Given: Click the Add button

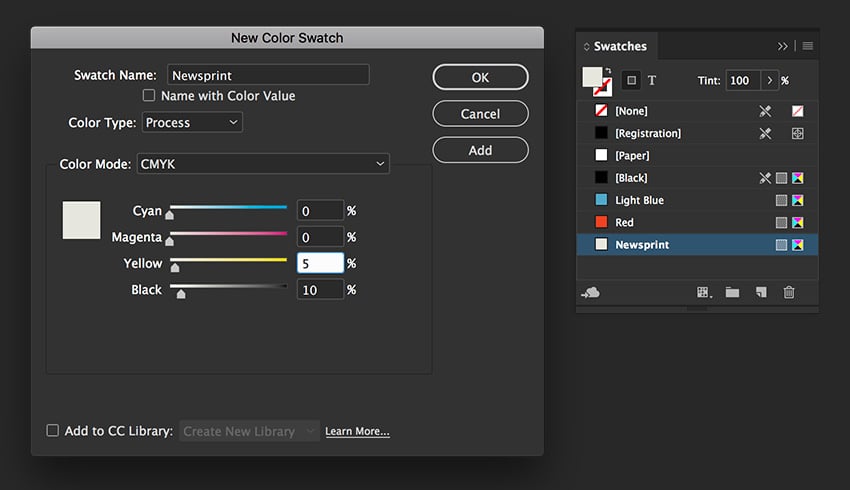Looking at the screenshot, I should coord(480,150).
